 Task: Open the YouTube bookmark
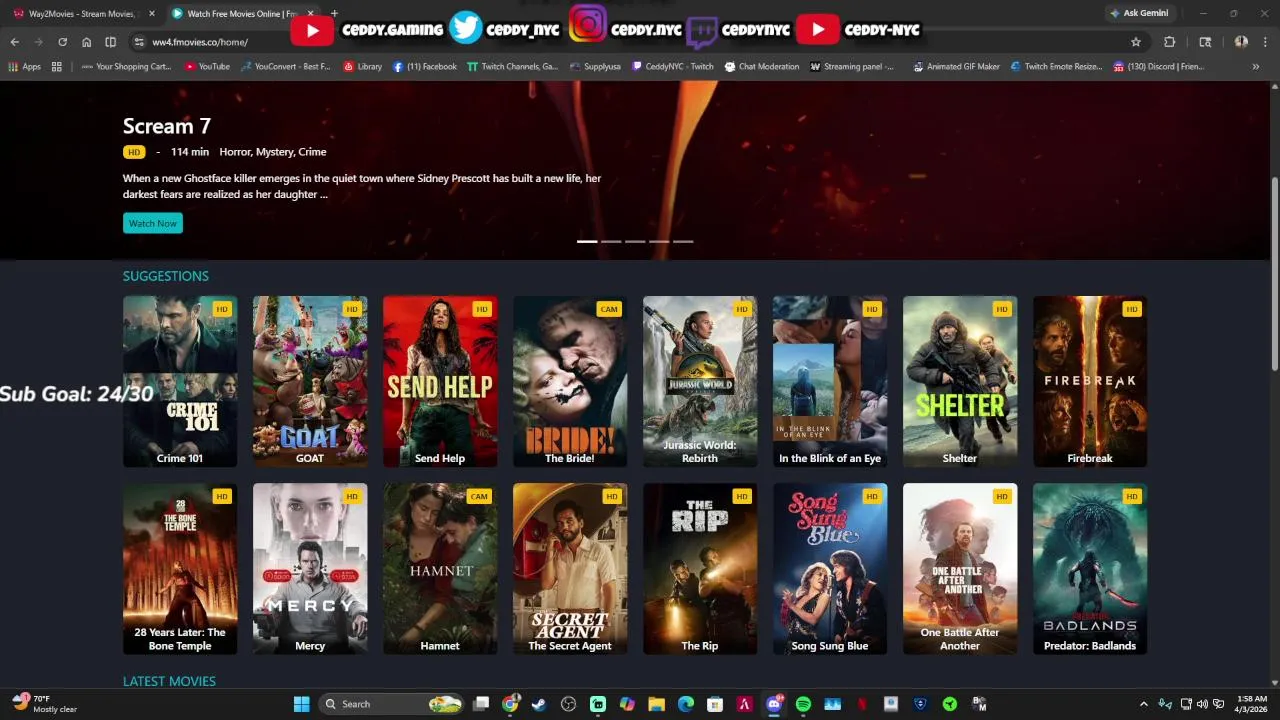pos(207,67)
